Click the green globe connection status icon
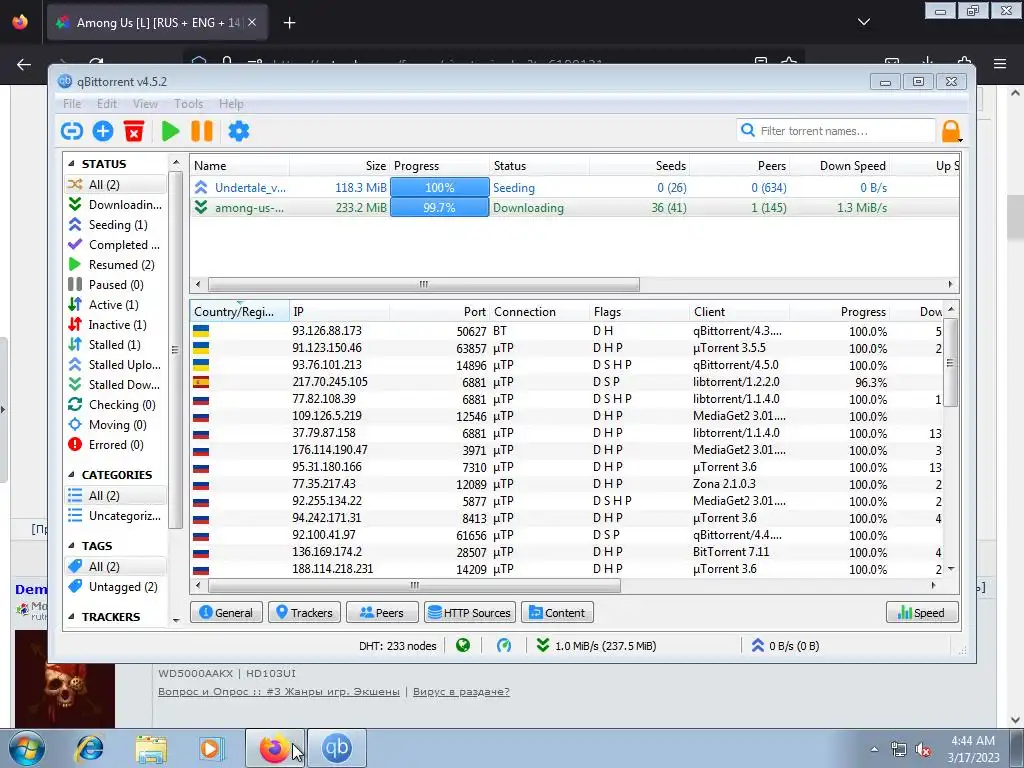The width and height of the screenshot is (1024, 768). pos(463,646)
